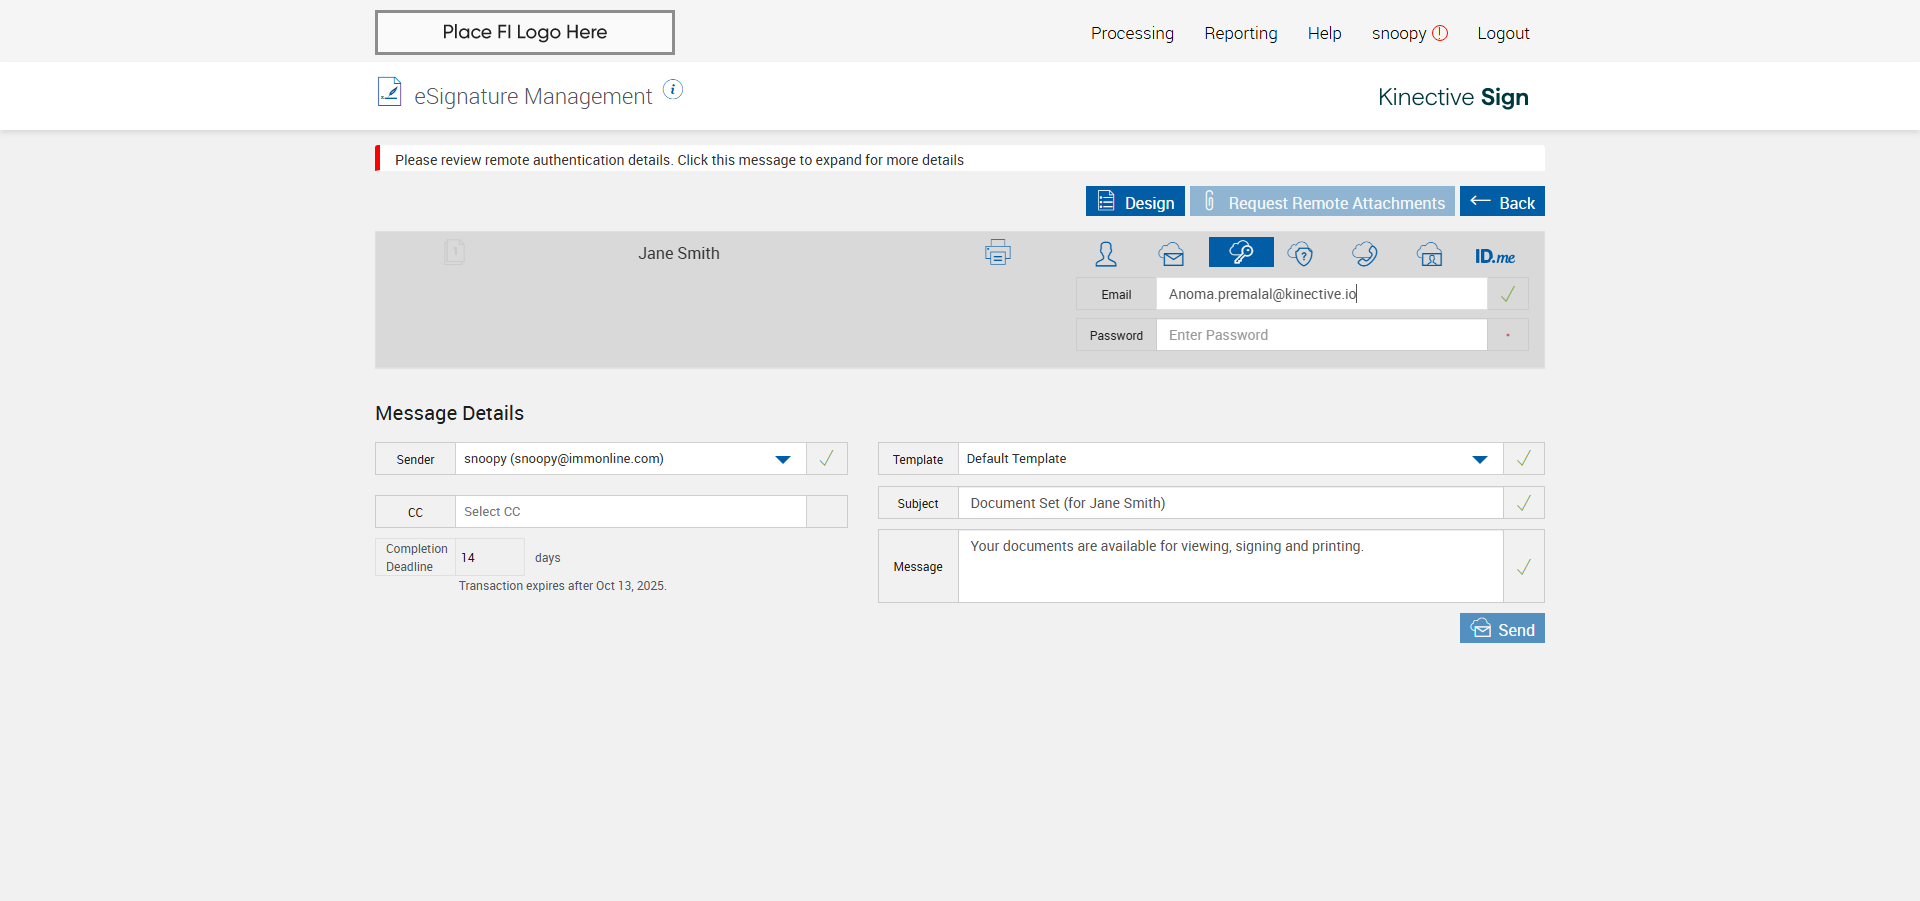
Task: Go back using the Back button
Action: [1501, 202]
